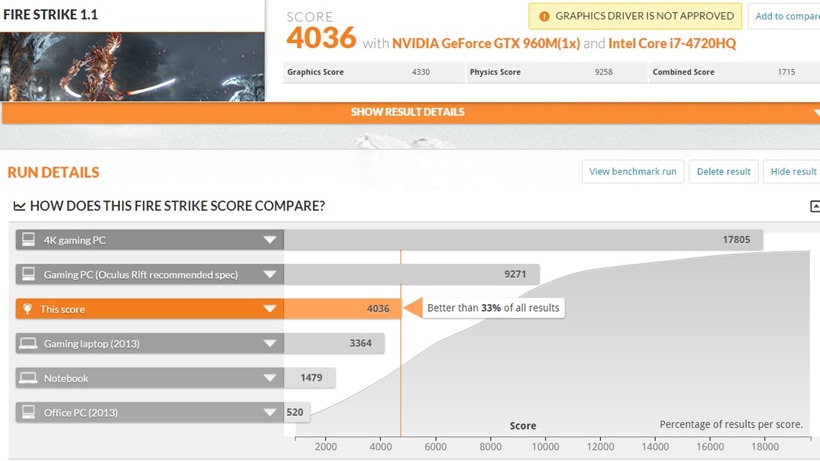The width and height of the screenshot is (820, 461).
Task: Expand the This score row arrow
Action: (x=270, y=309)
